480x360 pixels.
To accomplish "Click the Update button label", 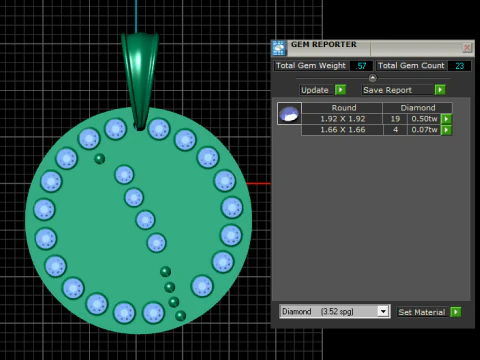I will coord(315,90).
